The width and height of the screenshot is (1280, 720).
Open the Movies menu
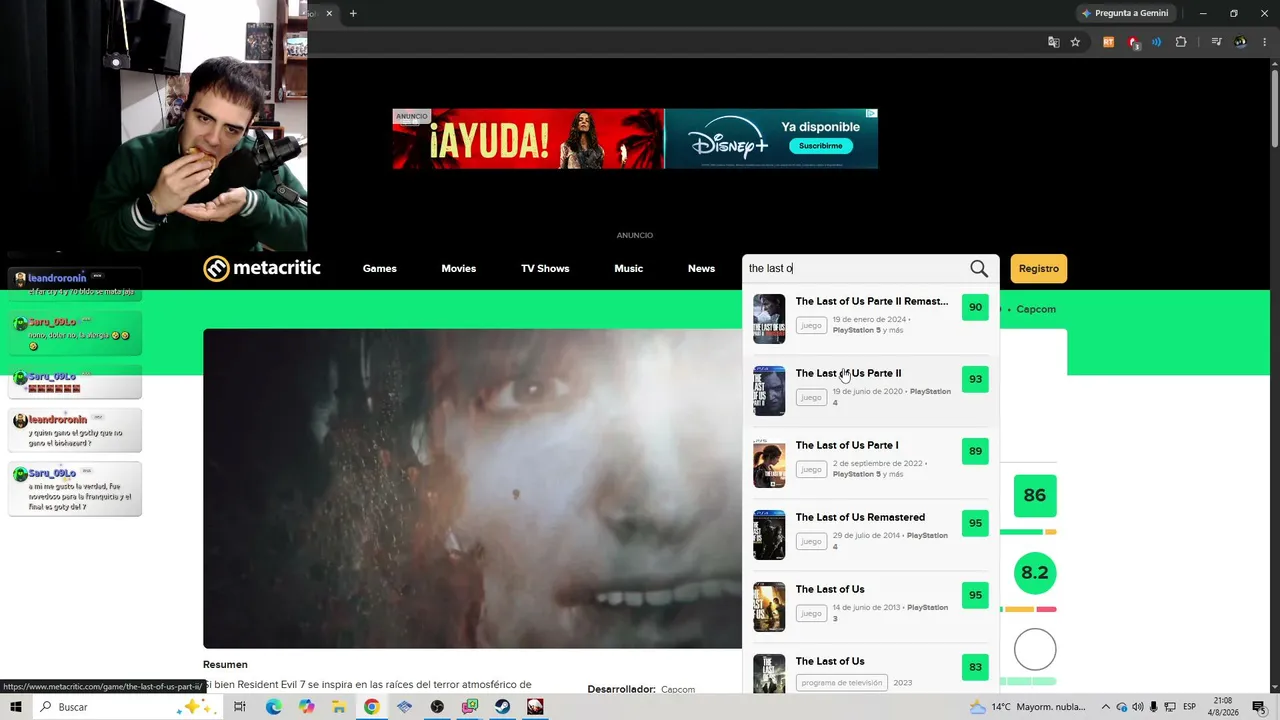click(459, 268)
